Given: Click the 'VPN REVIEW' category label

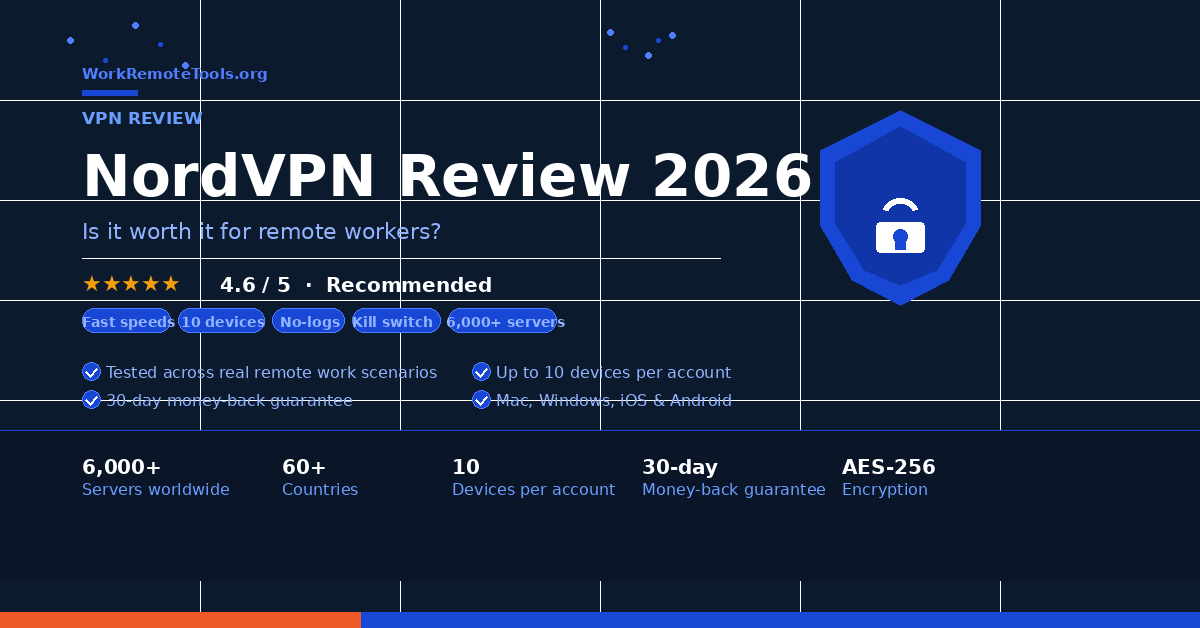Looking at the screenshot, I should (142, 118).
